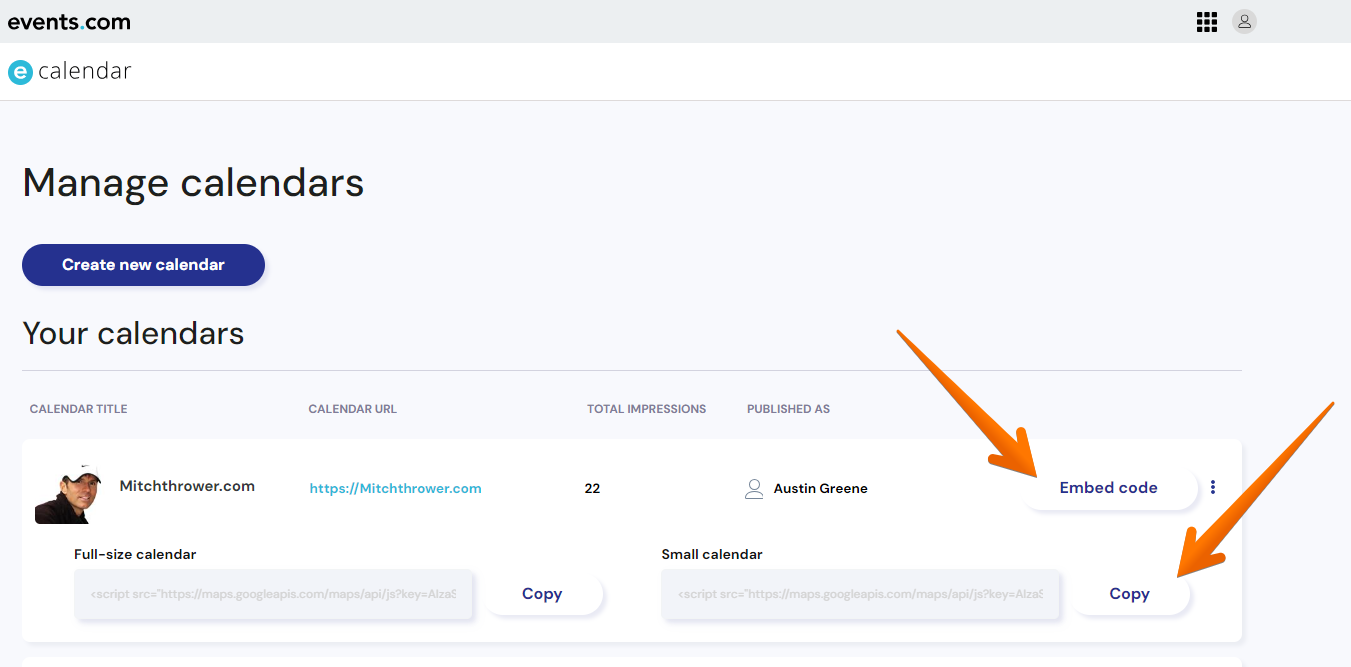Click the Austin Greene publisher name
Screen dimensions: 1351x667
click(820, 489)
